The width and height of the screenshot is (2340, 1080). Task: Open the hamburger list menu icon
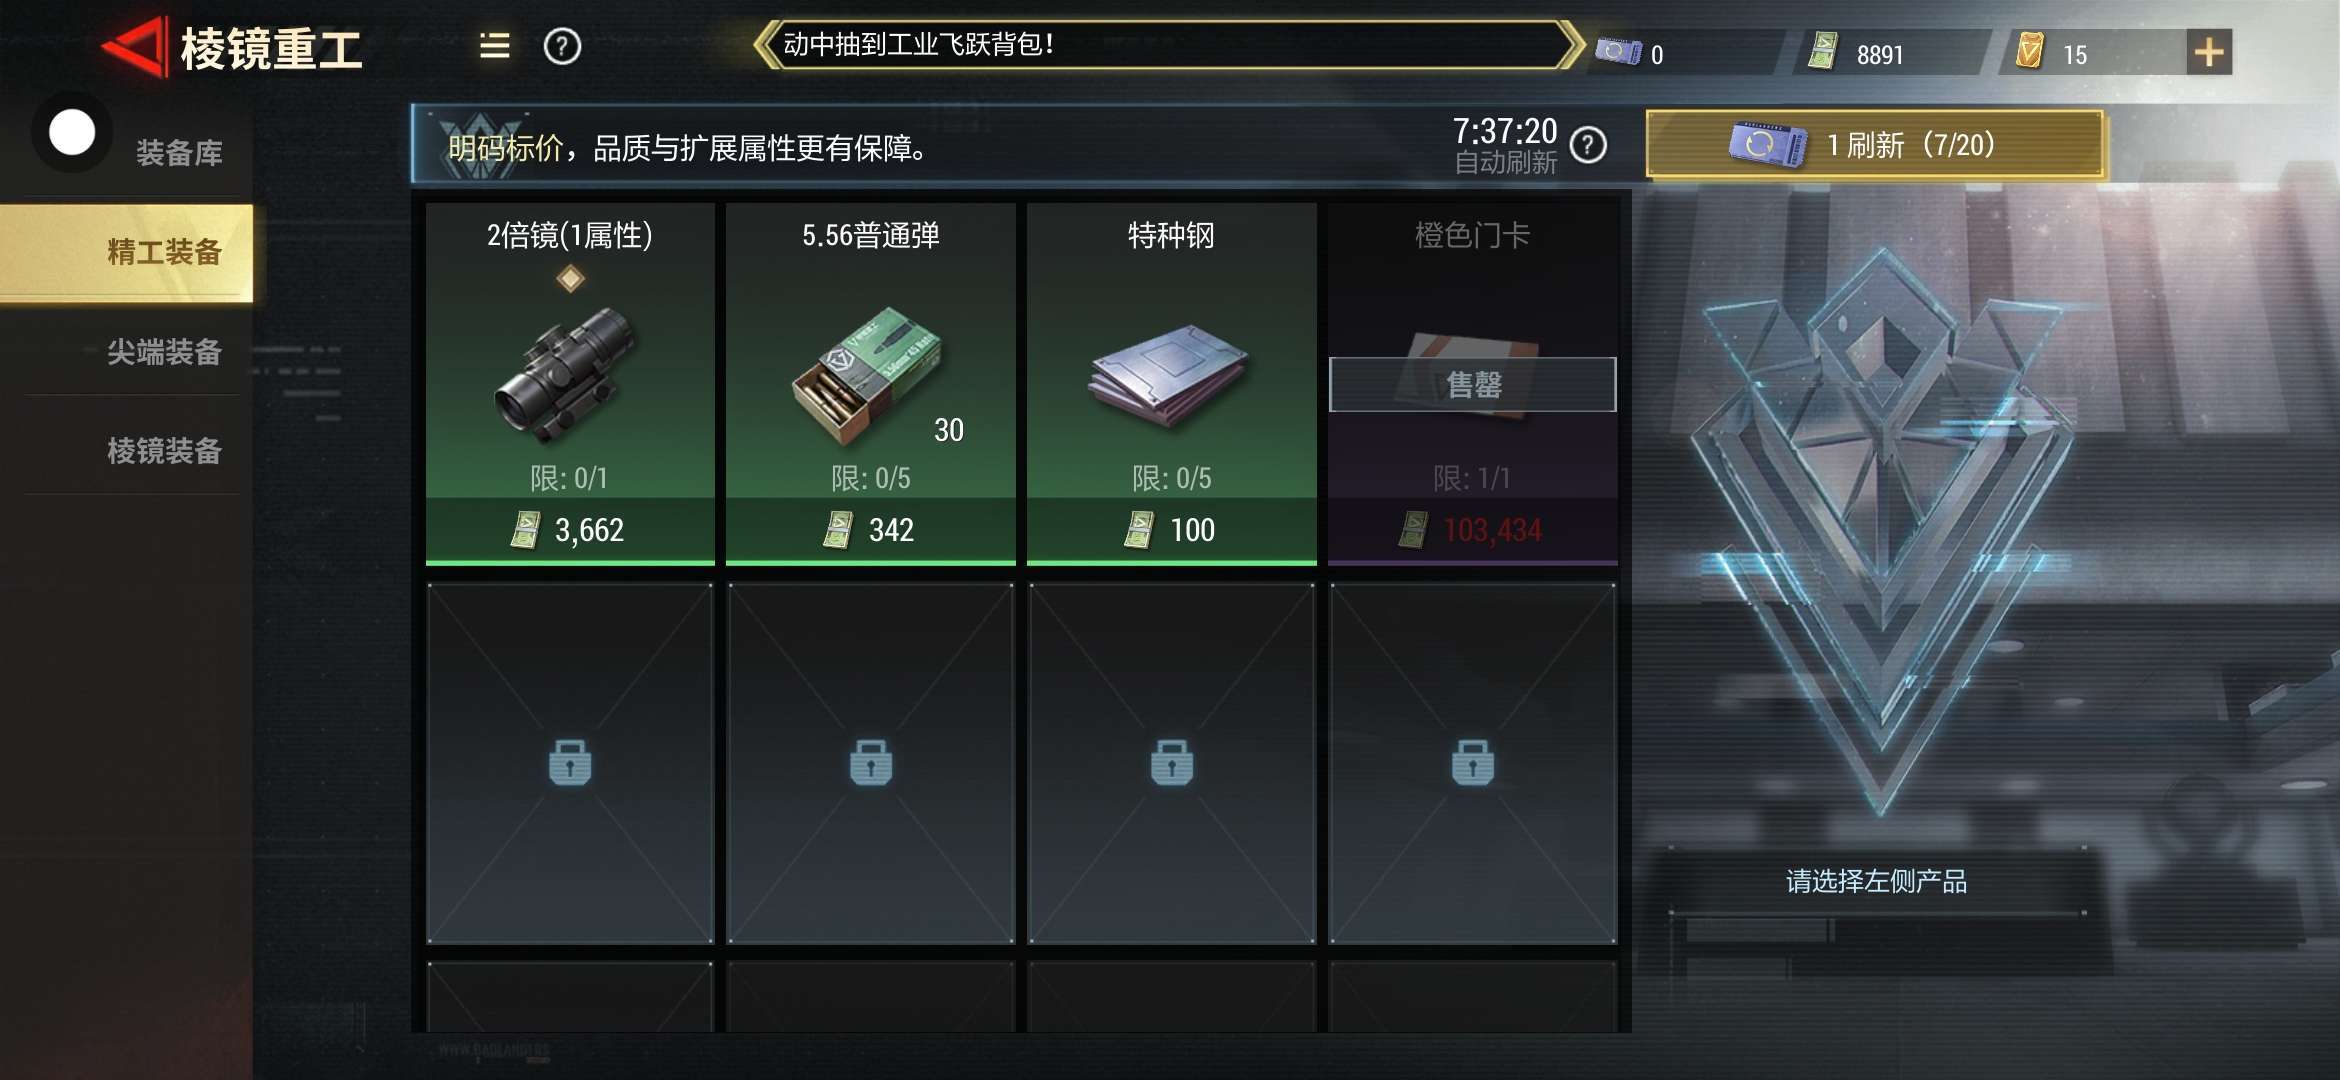pos(494,46)
